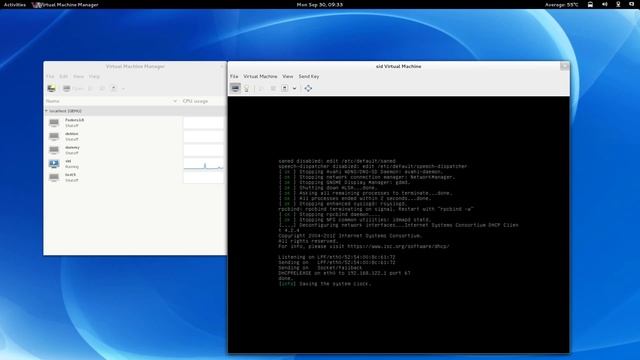The width and height of the screenshot is (640, 360).
Task: Open the clock calendar in top bar
Action: coord(320,4)
